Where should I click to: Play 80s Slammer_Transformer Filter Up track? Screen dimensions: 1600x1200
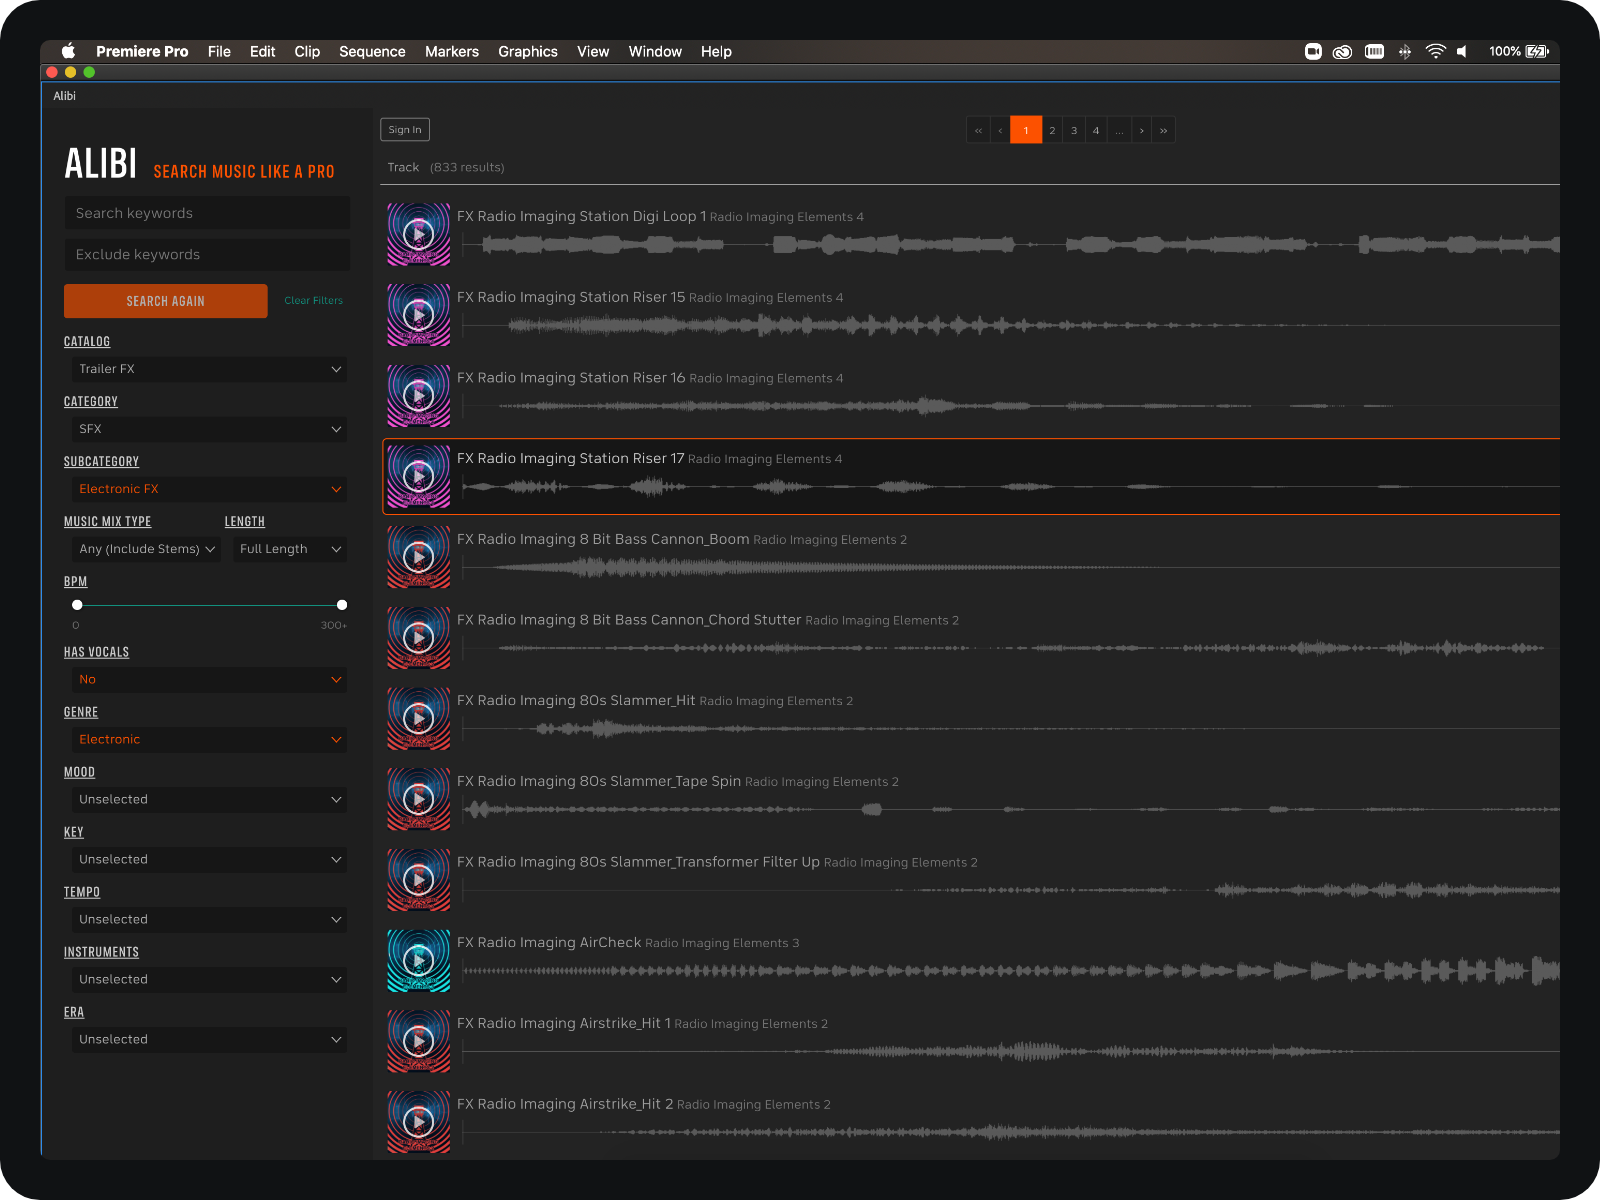[x=419, y=880]
